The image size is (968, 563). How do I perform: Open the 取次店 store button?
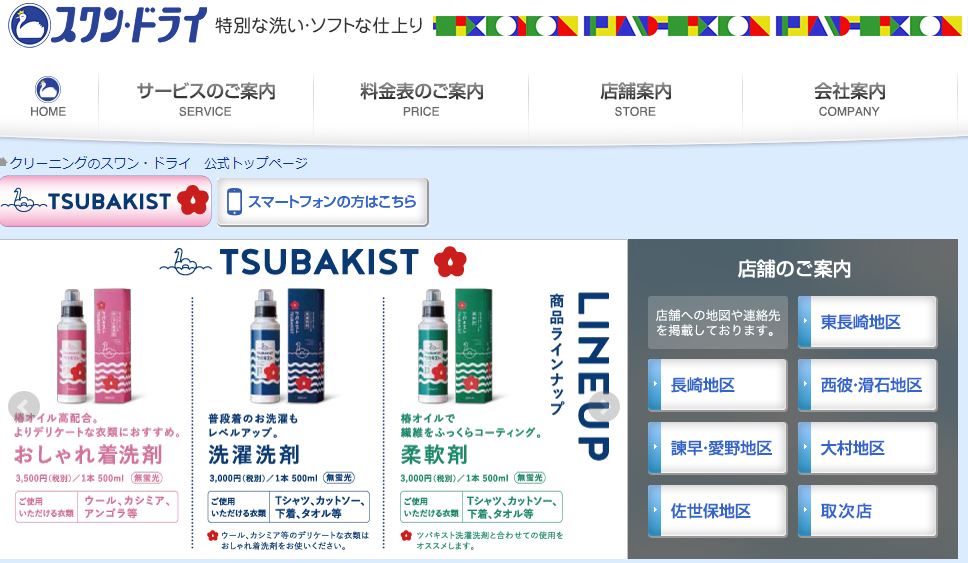(867, 511)
